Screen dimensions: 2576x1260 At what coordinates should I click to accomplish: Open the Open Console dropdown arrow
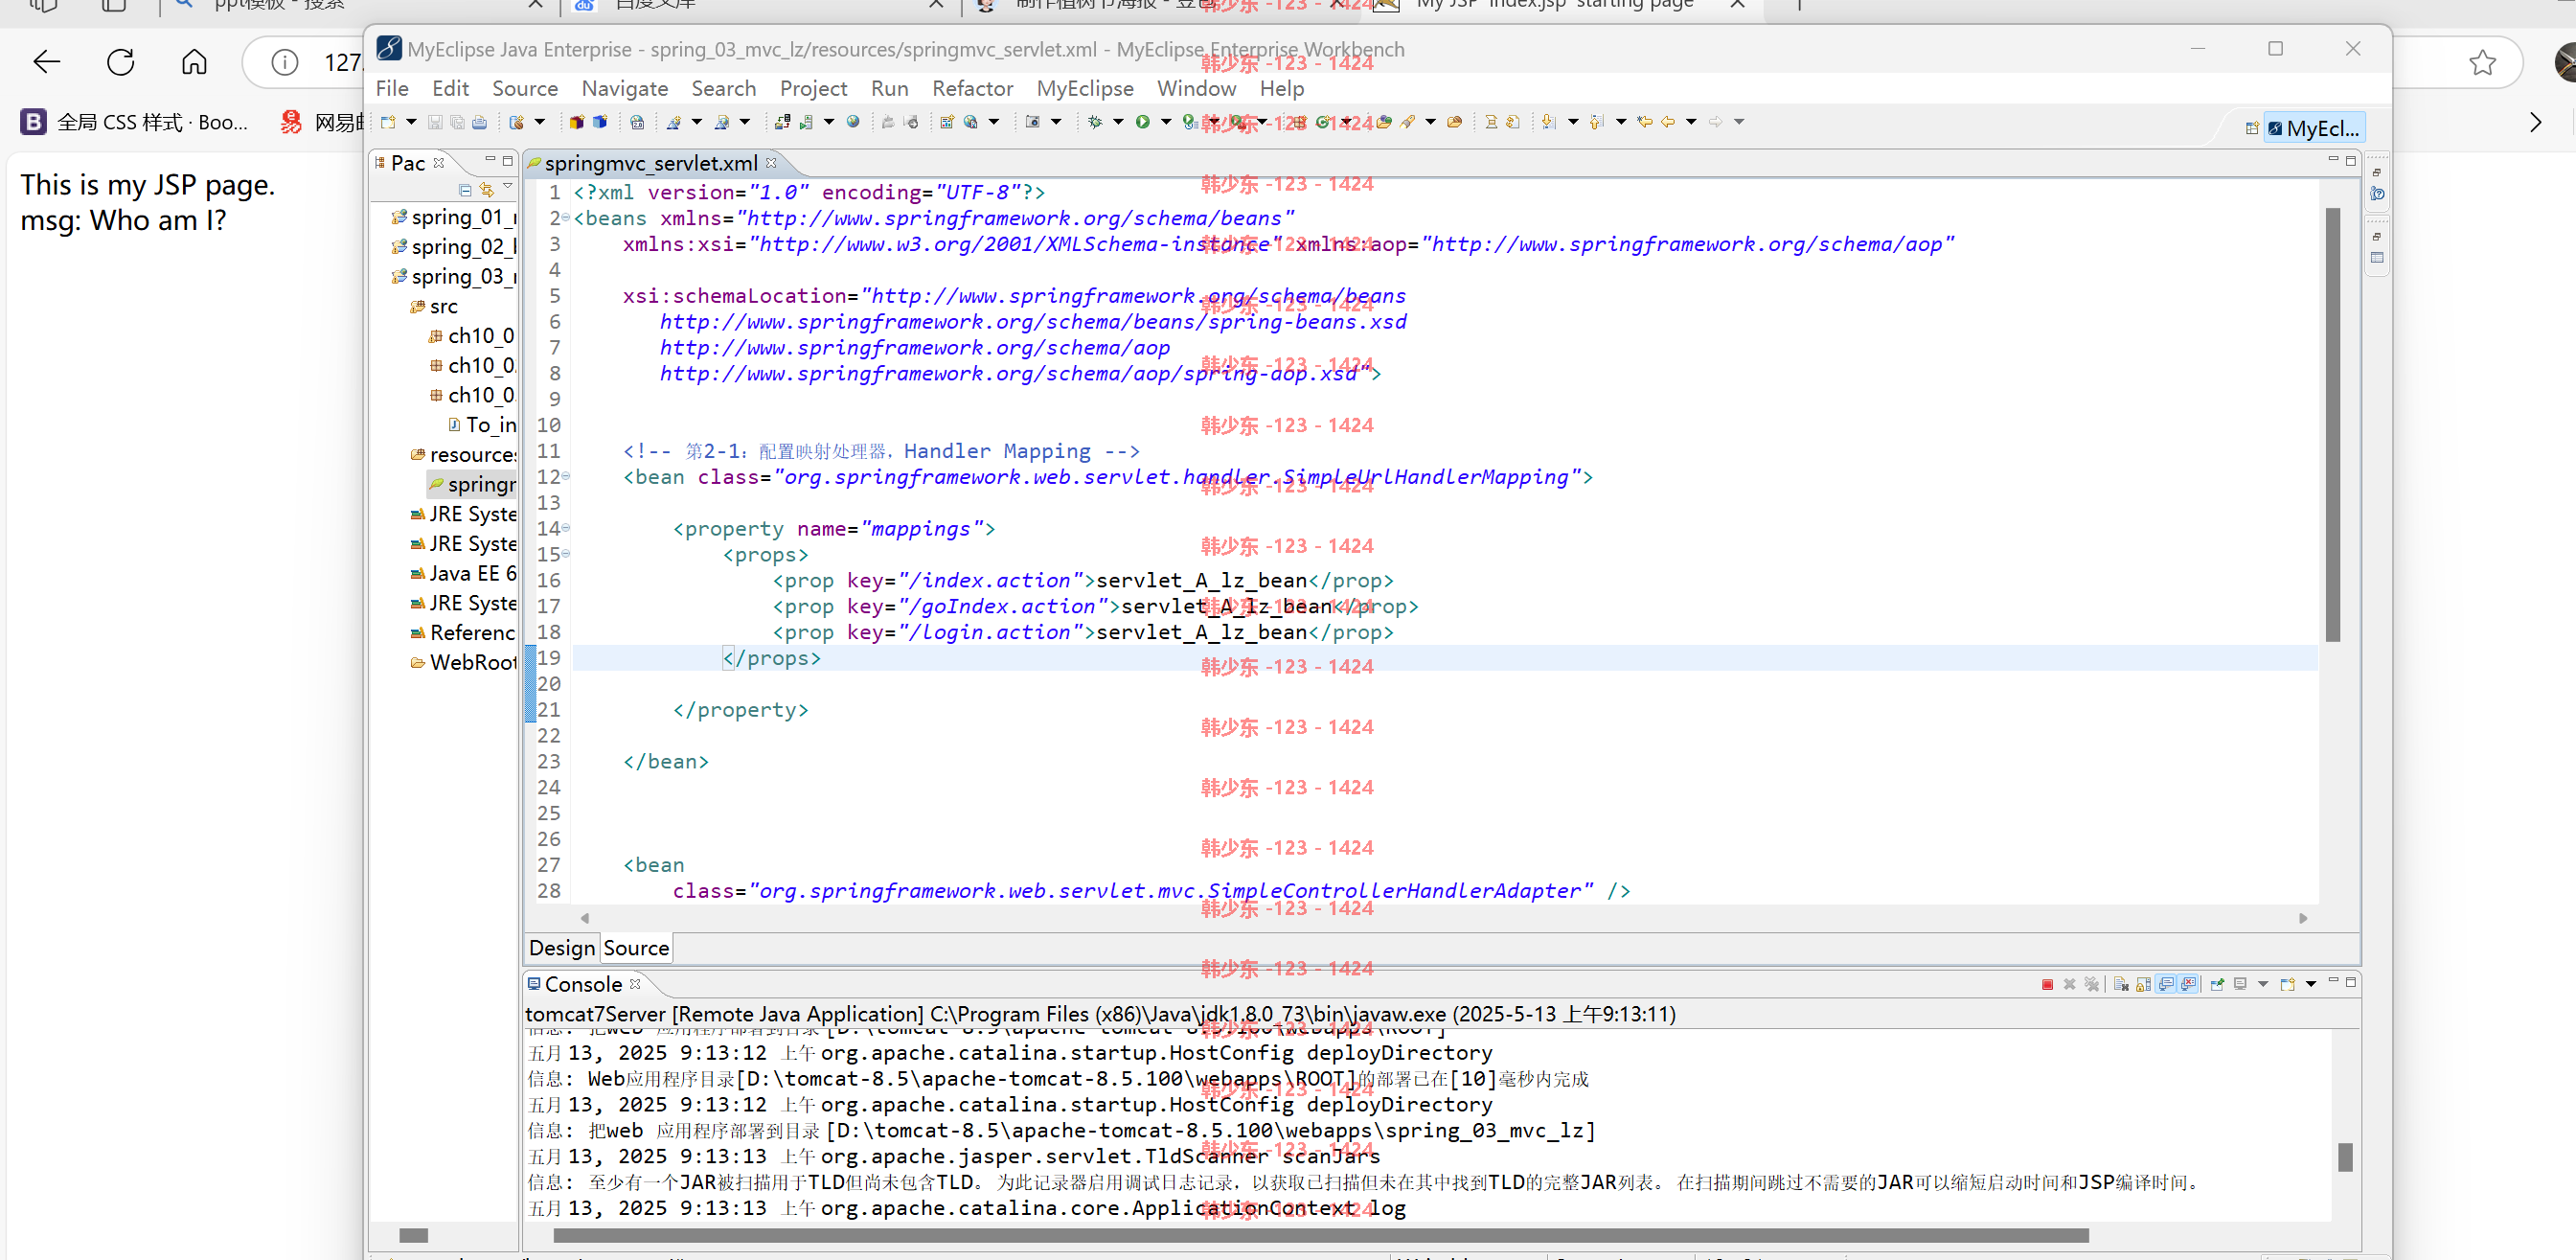click(x=2311, y=985)
